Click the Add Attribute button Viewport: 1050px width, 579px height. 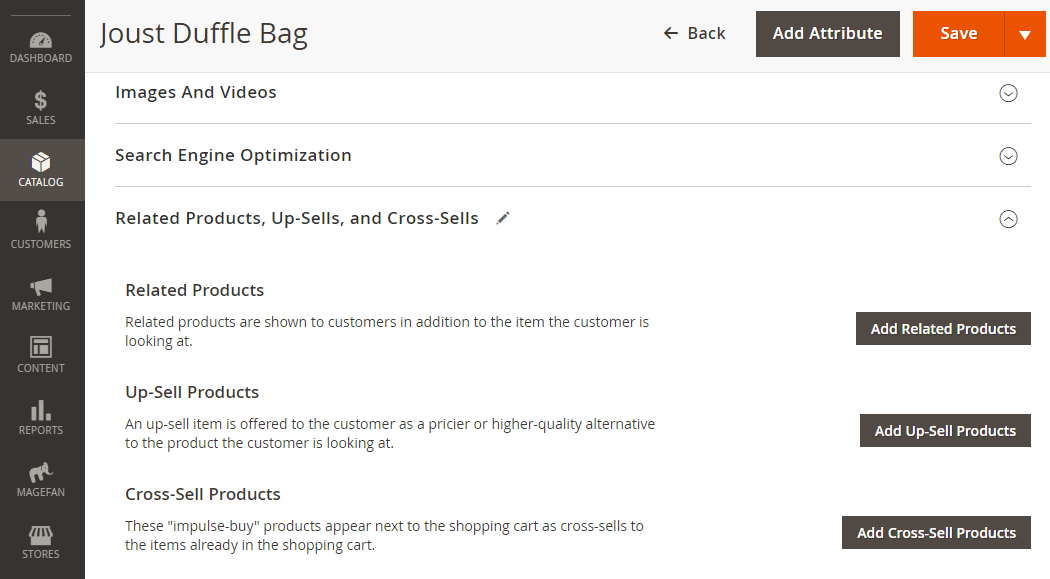(828, 34)
